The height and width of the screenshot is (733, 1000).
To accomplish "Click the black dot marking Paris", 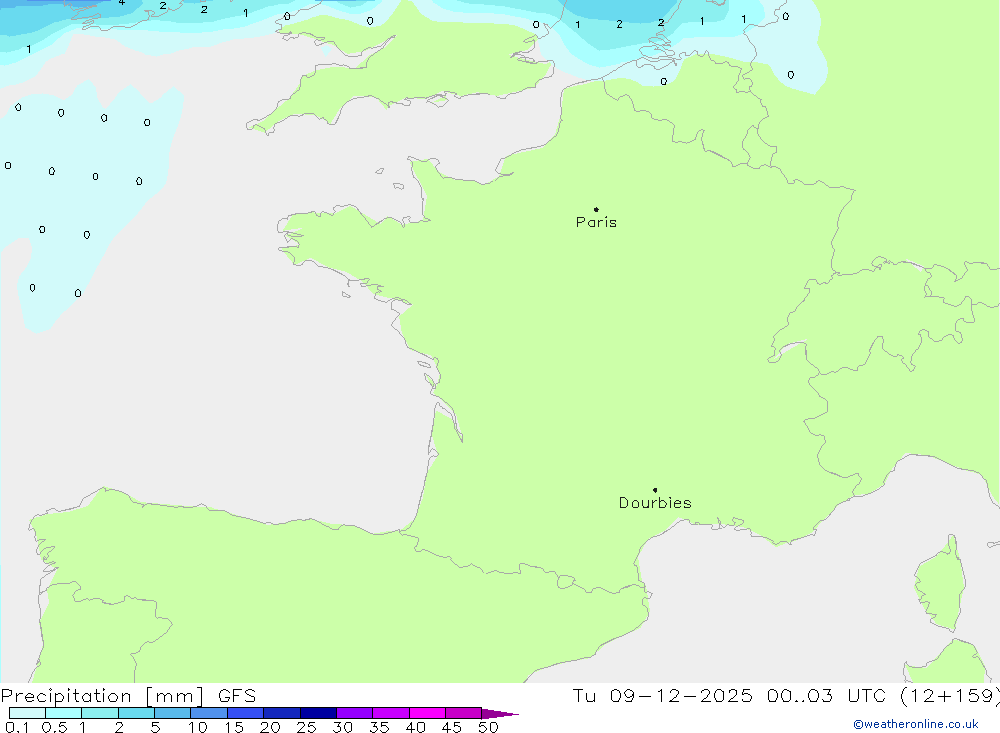I will [596, 209].
